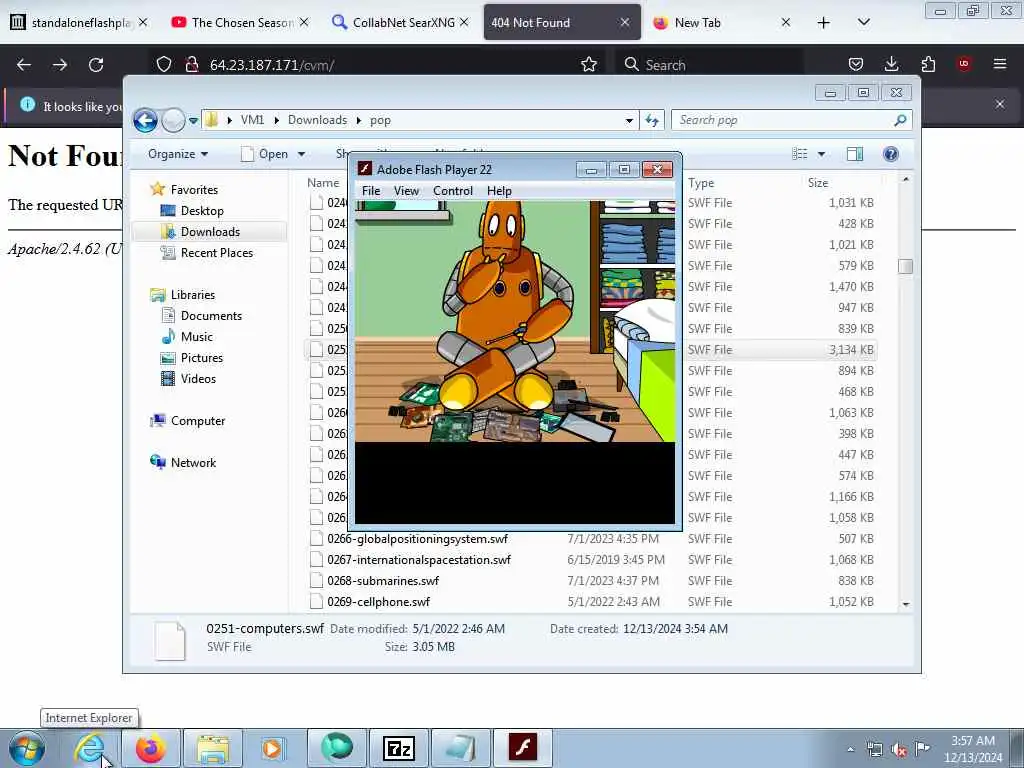Open the Control menu in Flash Player
Screen dimensions: 1024x768
point(453,191)
